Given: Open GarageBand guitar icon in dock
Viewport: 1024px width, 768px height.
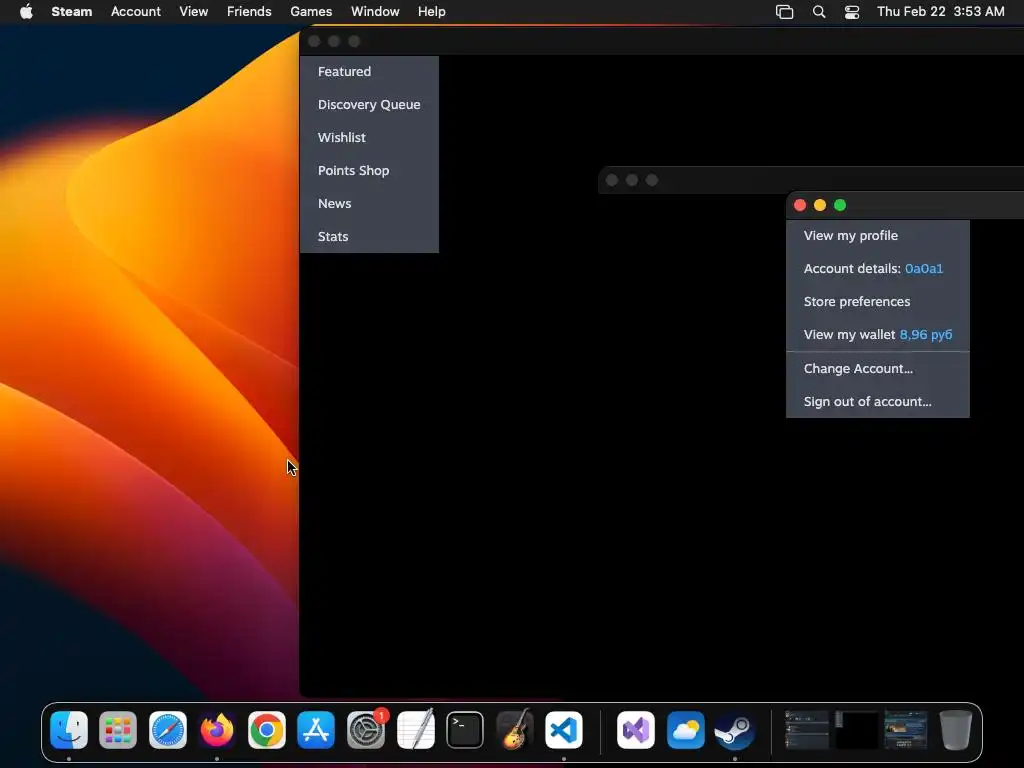Looking at the screenshot, I should [x=515, y=729].
